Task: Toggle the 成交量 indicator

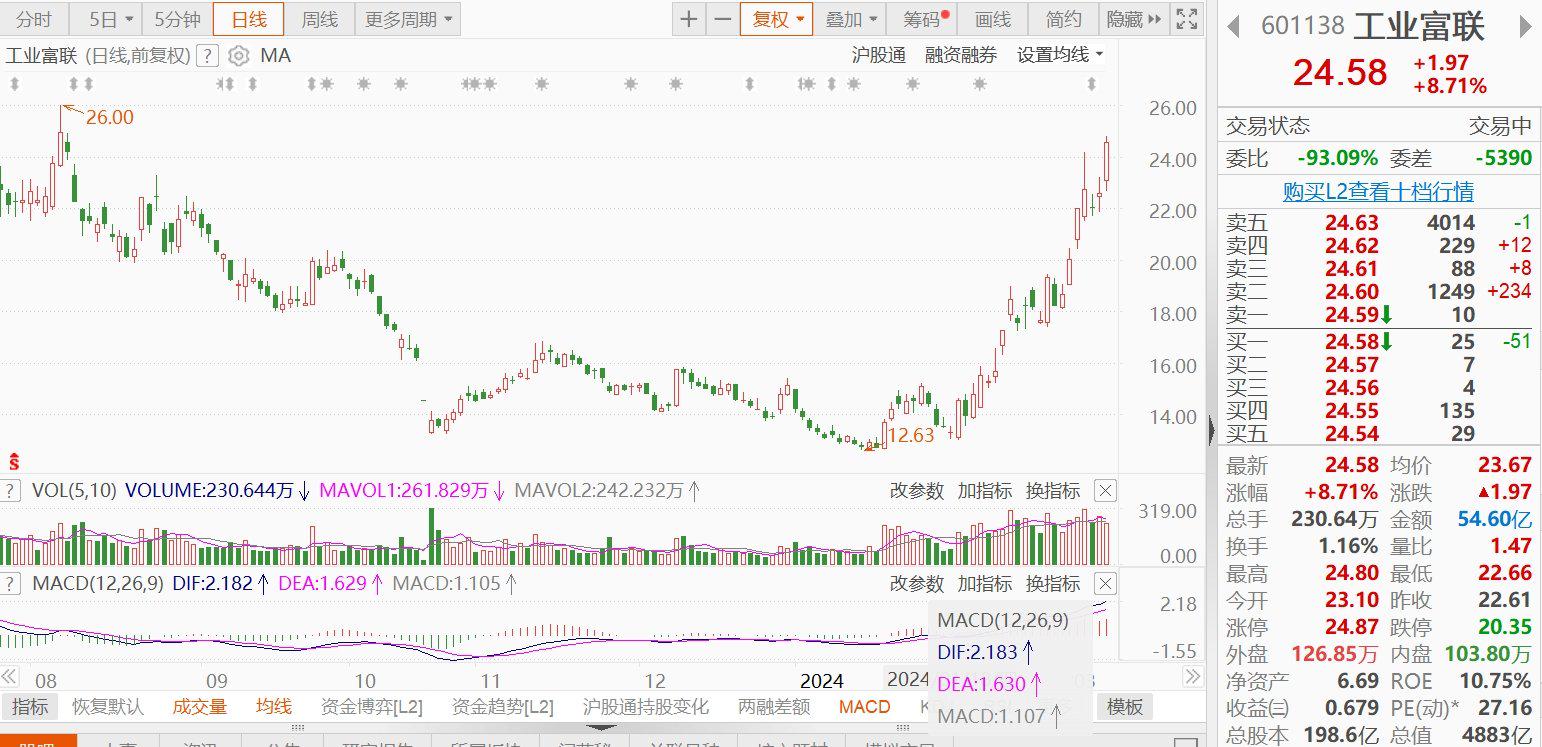Action: (x=200, y=707)
